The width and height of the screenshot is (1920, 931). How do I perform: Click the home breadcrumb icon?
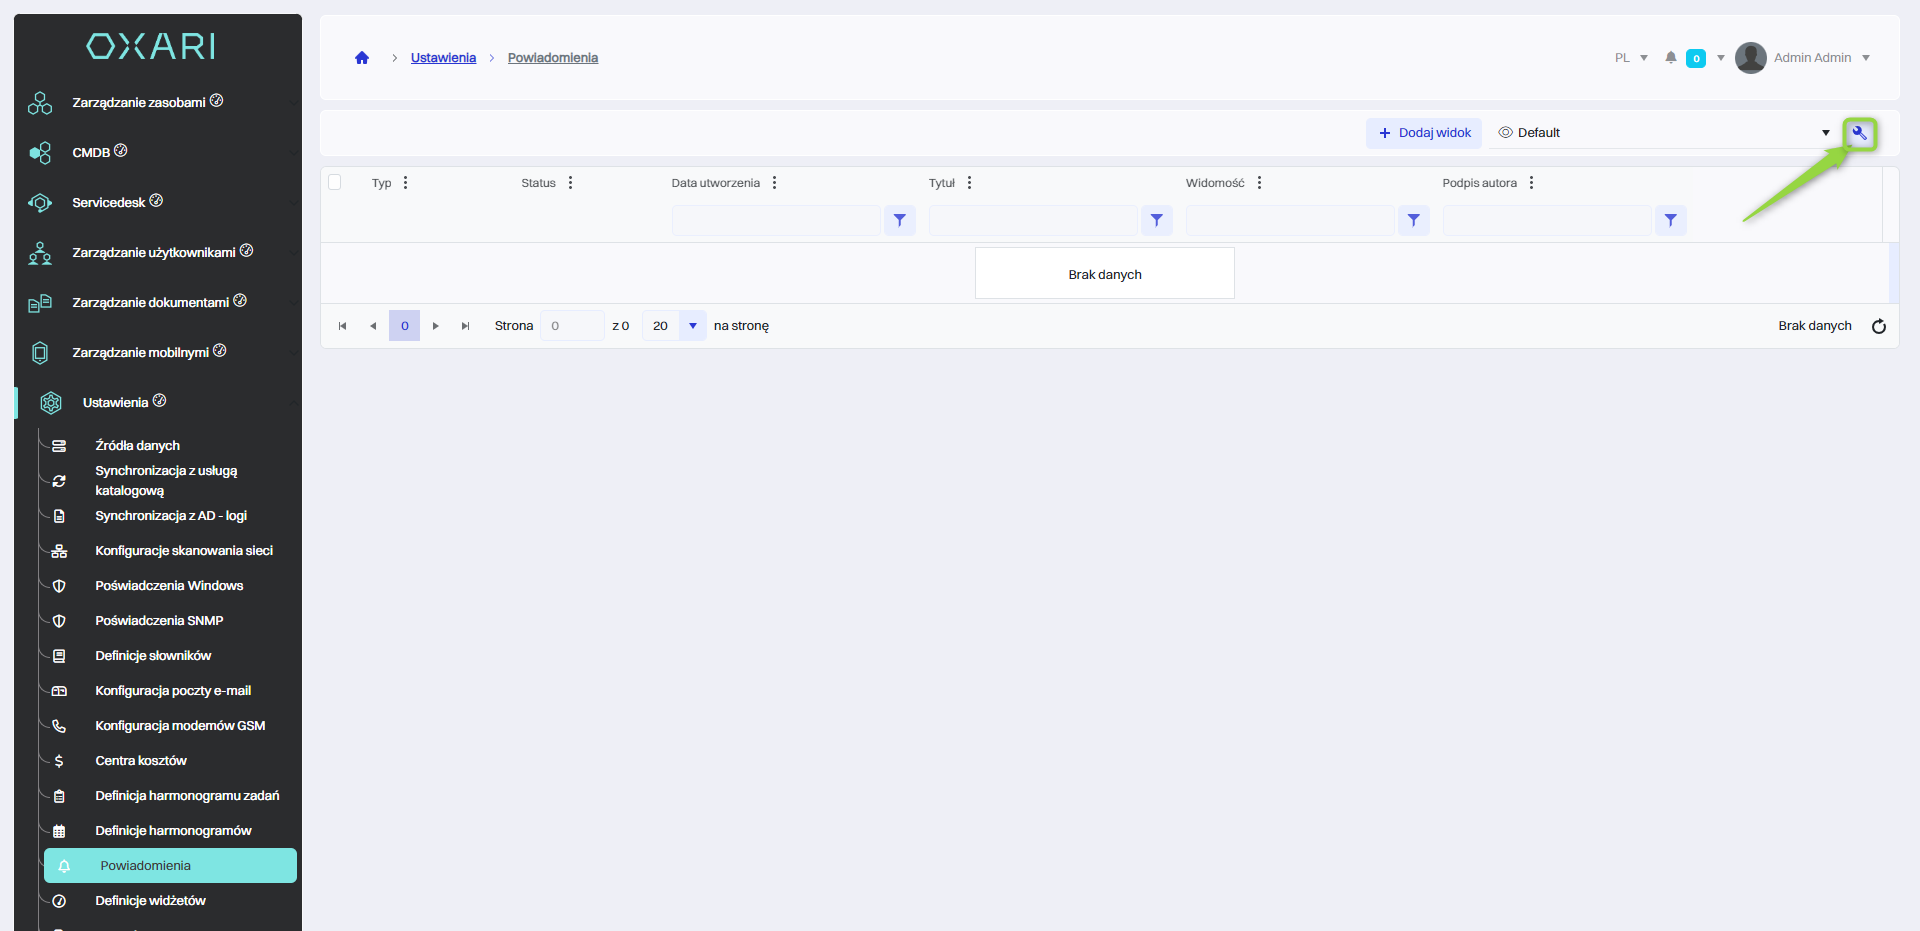[362, 58]
